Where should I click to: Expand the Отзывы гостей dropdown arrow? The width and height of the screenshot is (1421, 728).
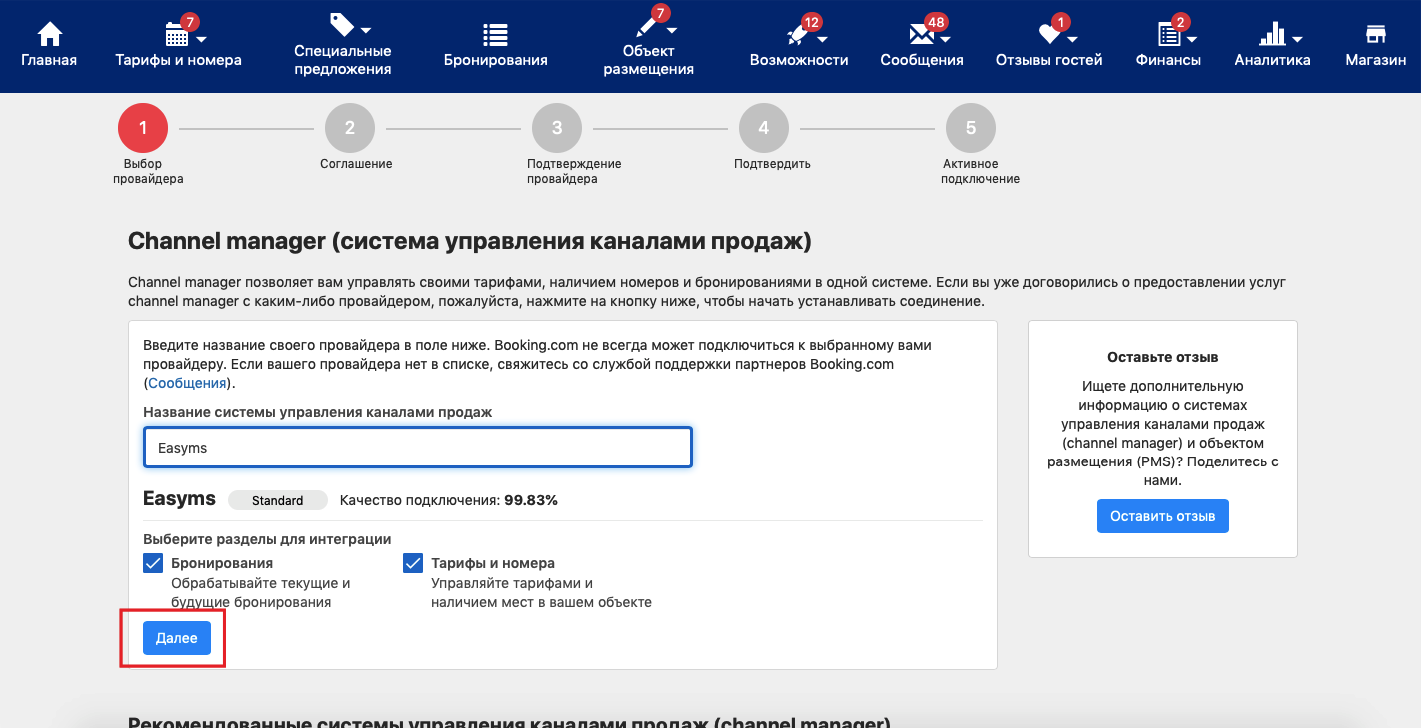1072,39
